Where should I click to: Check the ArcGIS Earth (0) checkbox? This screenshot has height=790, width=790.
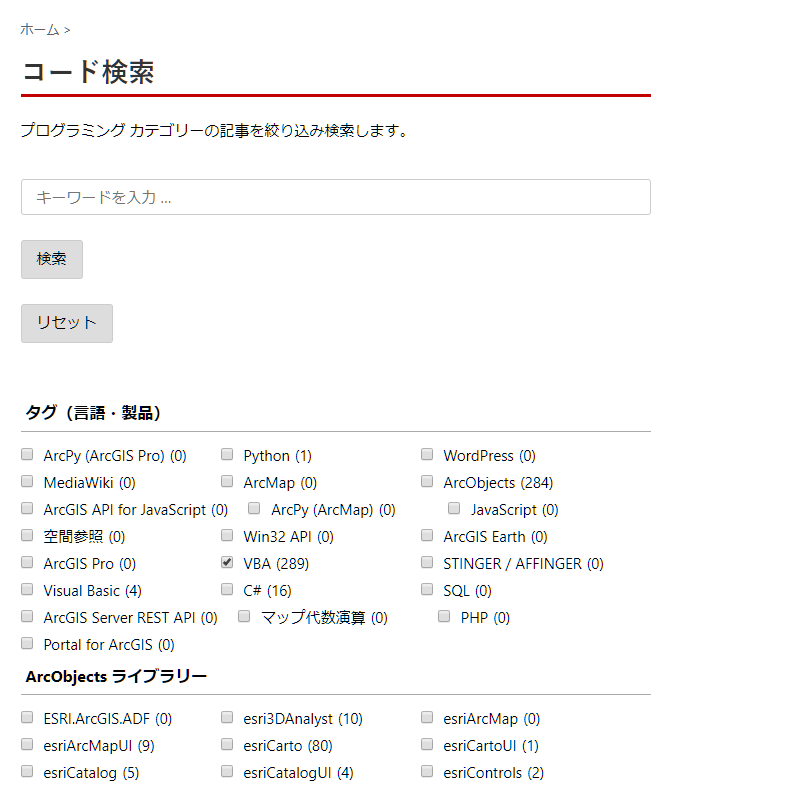pyautogui.click(x=427, y=535)
